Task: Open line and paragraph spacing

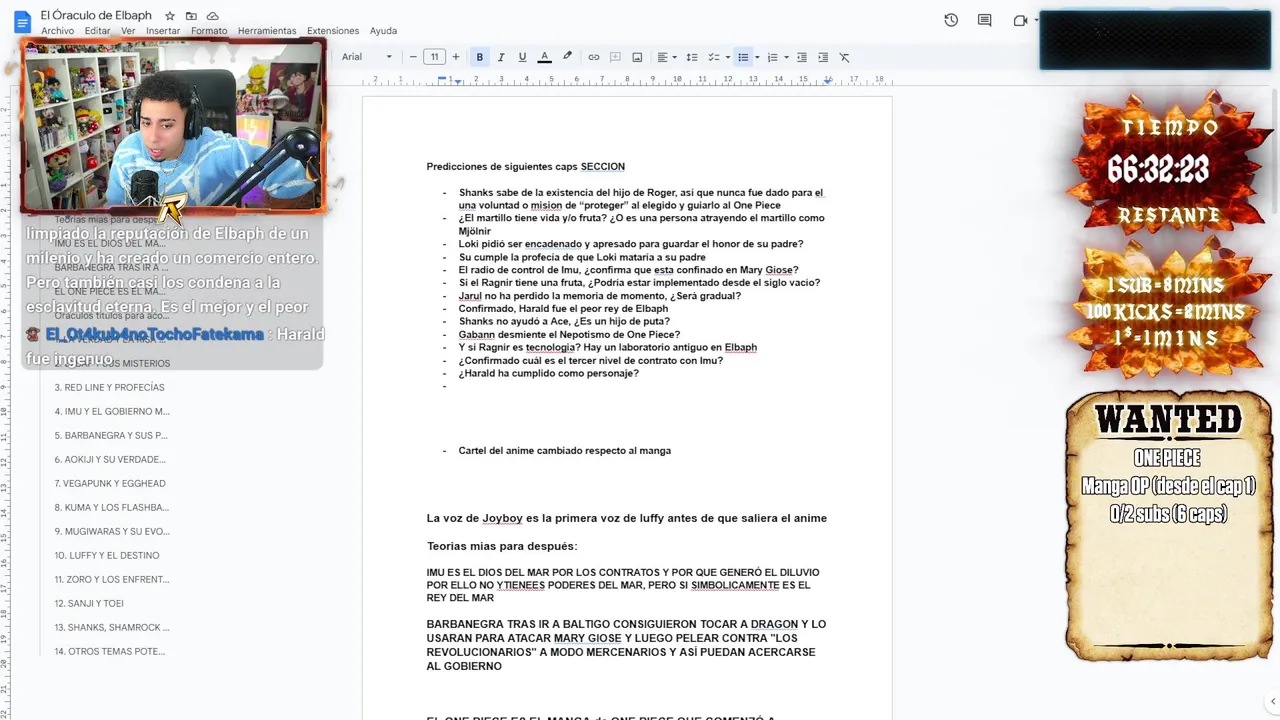Action: [691, 57]
